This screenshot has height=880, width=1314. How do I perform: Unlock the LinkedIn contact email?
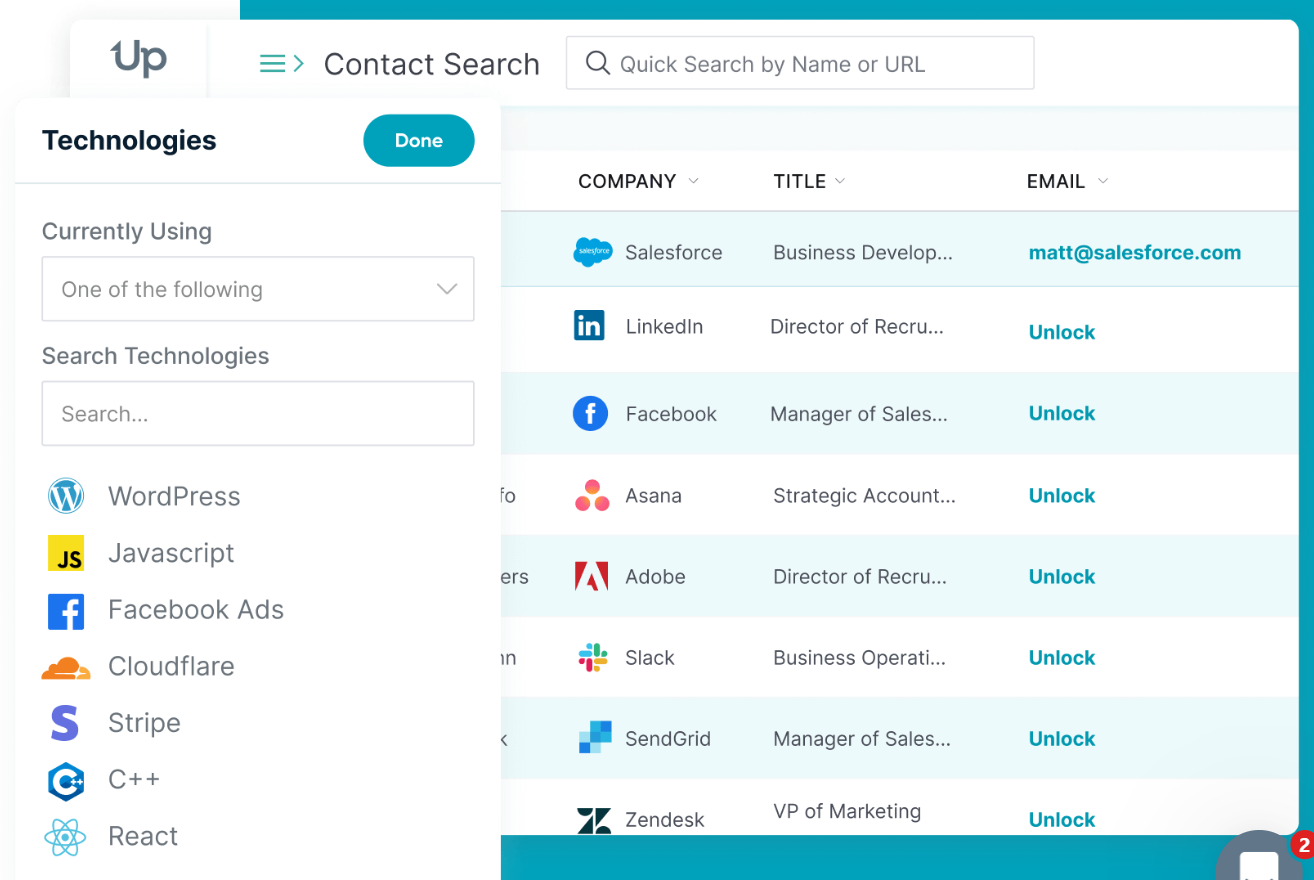(1062, 332)
